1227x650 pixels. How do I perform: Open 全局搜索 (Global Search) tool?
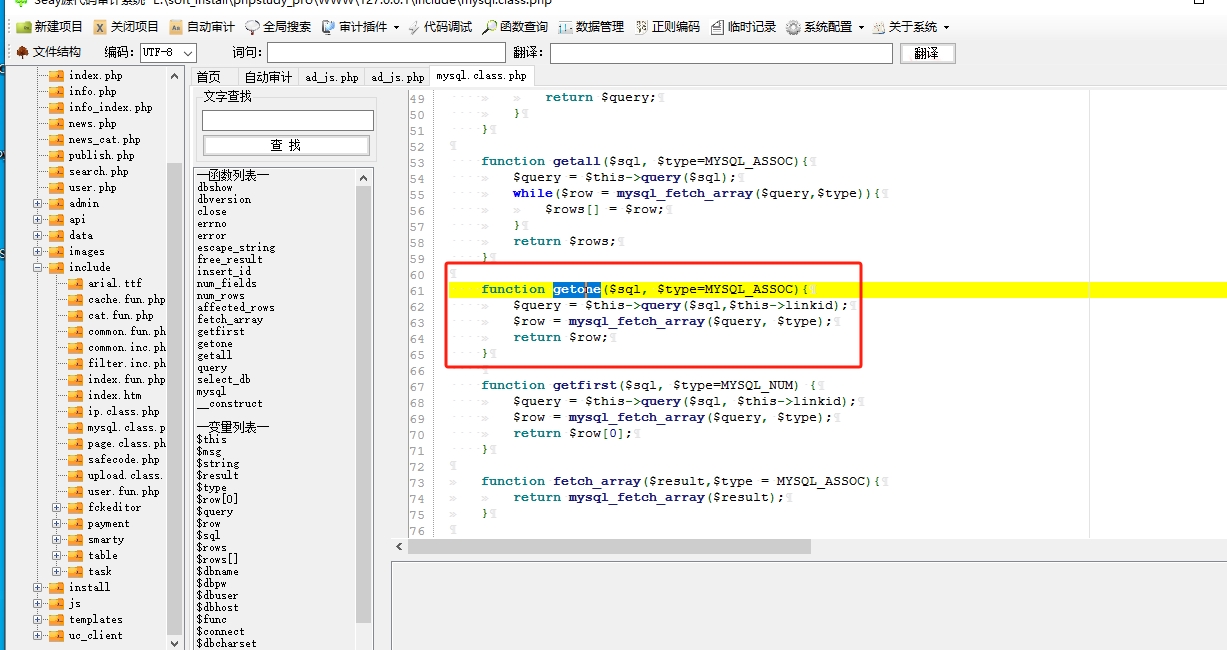click(x=278, y=27)
